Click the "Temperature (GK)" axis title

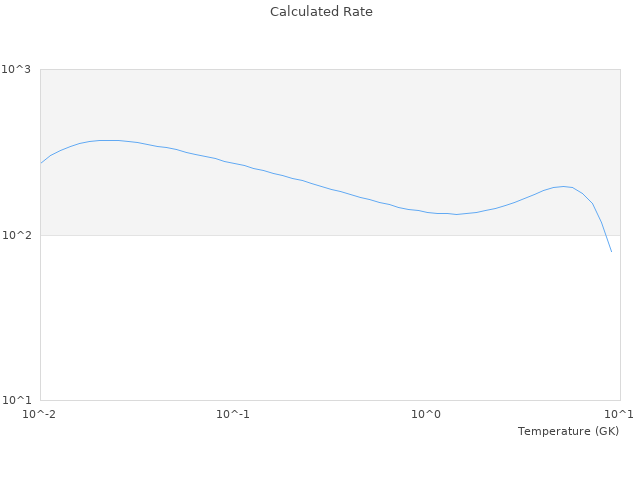pos(568,431)
